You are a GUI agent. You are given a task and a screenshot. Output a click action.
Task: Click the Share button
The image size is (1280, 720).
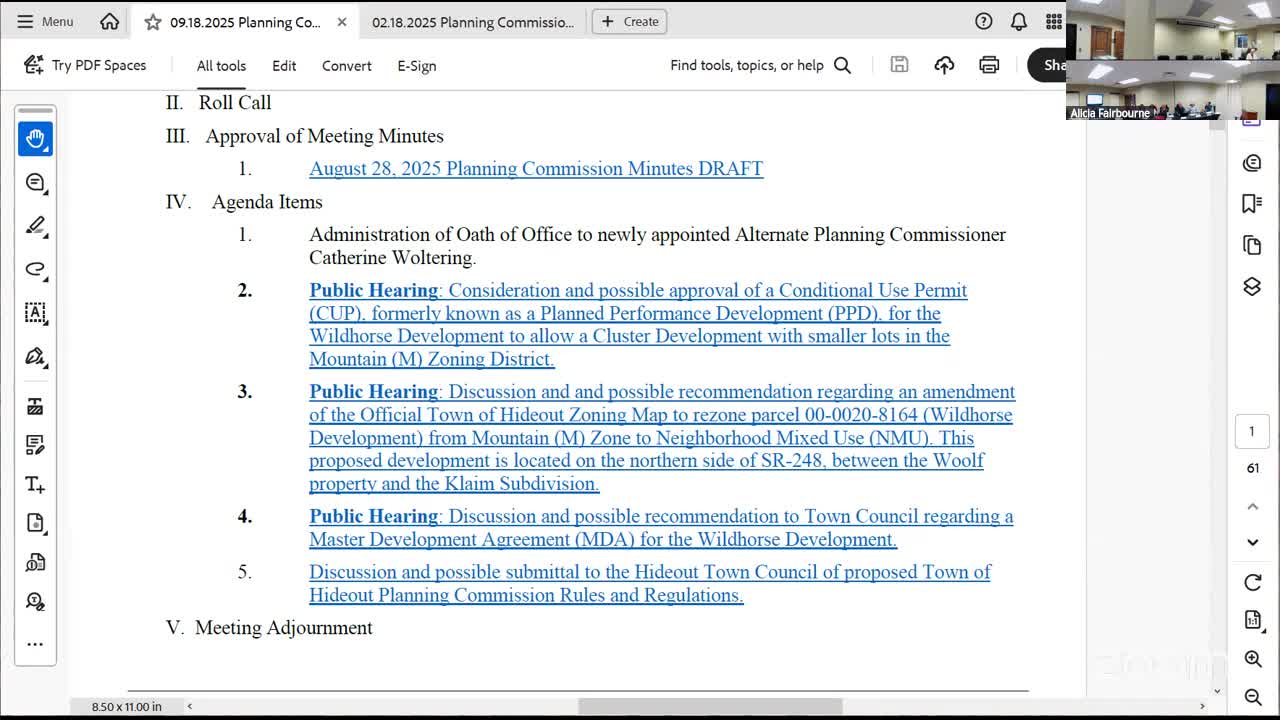click(1047, 65)
